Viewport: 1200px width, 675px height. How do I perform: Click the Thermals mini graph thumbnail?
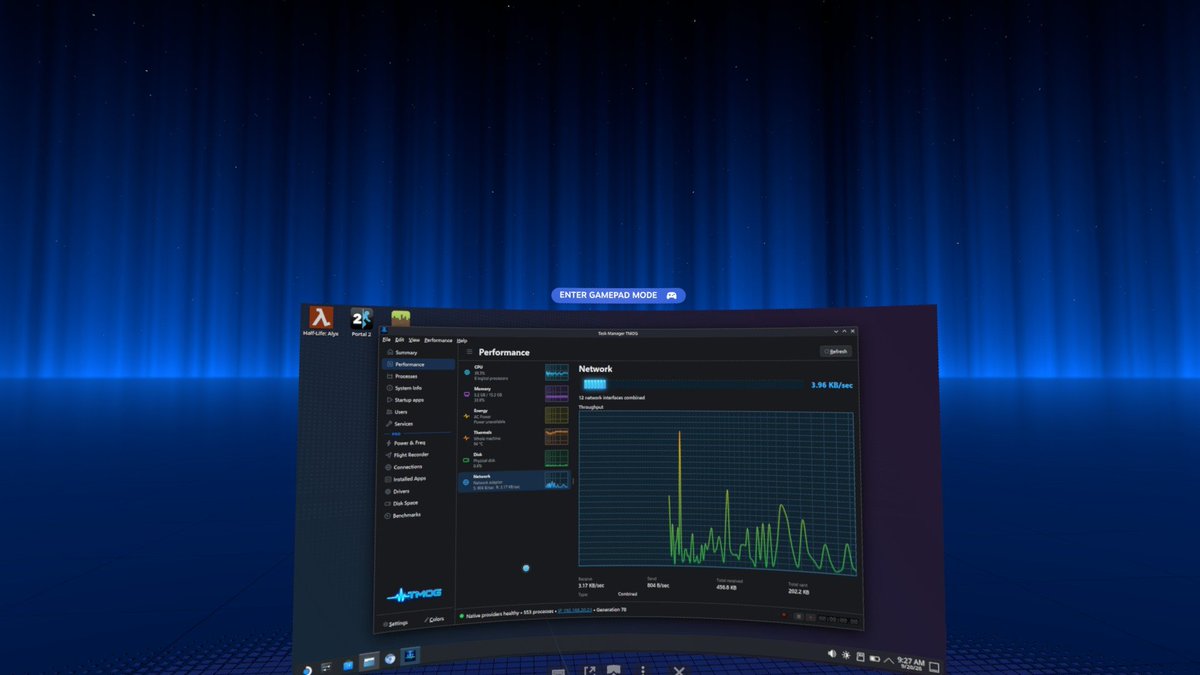(x=557, y=437)
